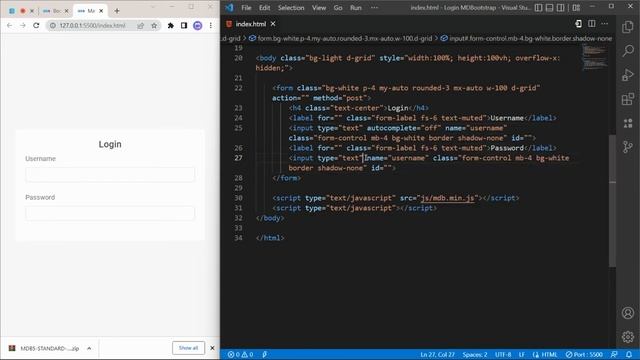Toggle Secondary Side Bar layout button
This screenshot has width=640, height=360.
tap(561, 7)
